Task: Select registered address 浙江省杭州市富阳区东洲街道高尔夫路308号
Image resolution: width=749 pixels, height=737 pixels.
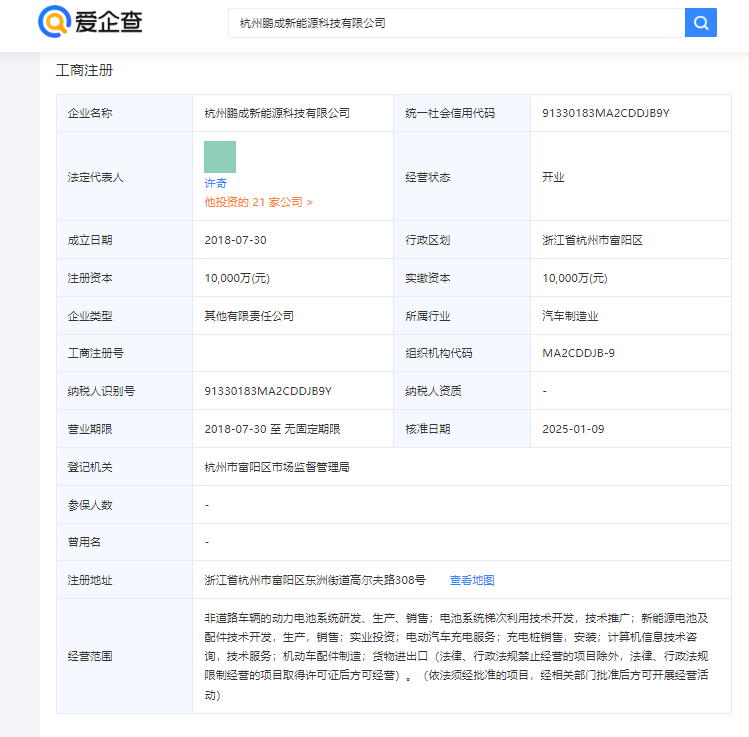Action: click(x=315, y=580)
